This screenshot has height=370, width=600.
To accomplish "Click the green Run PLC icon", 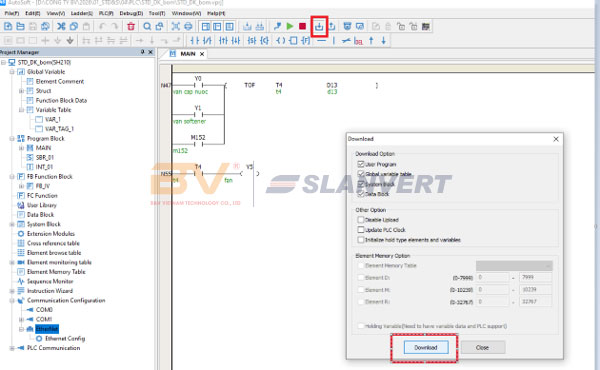I will [x=290, y=26].
